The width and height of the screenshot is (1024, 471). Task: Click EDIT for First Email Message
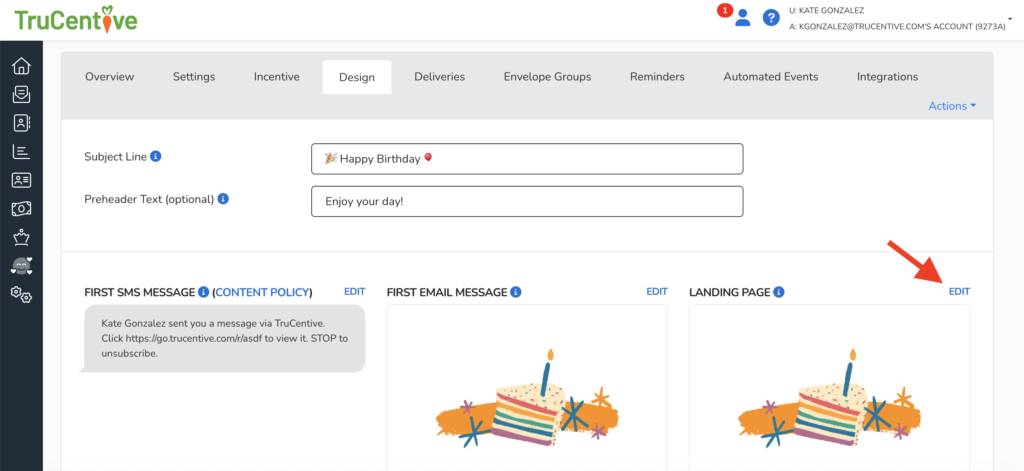[656, 292]
